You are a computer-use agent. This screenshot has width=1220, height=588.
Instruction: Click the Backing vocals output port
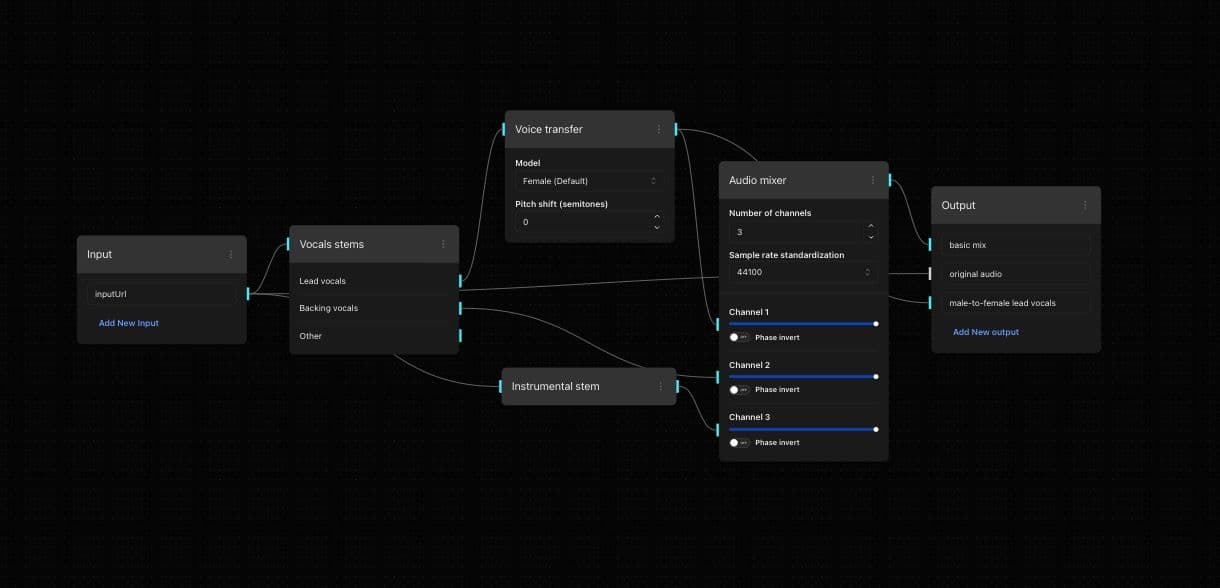[460, 308]
